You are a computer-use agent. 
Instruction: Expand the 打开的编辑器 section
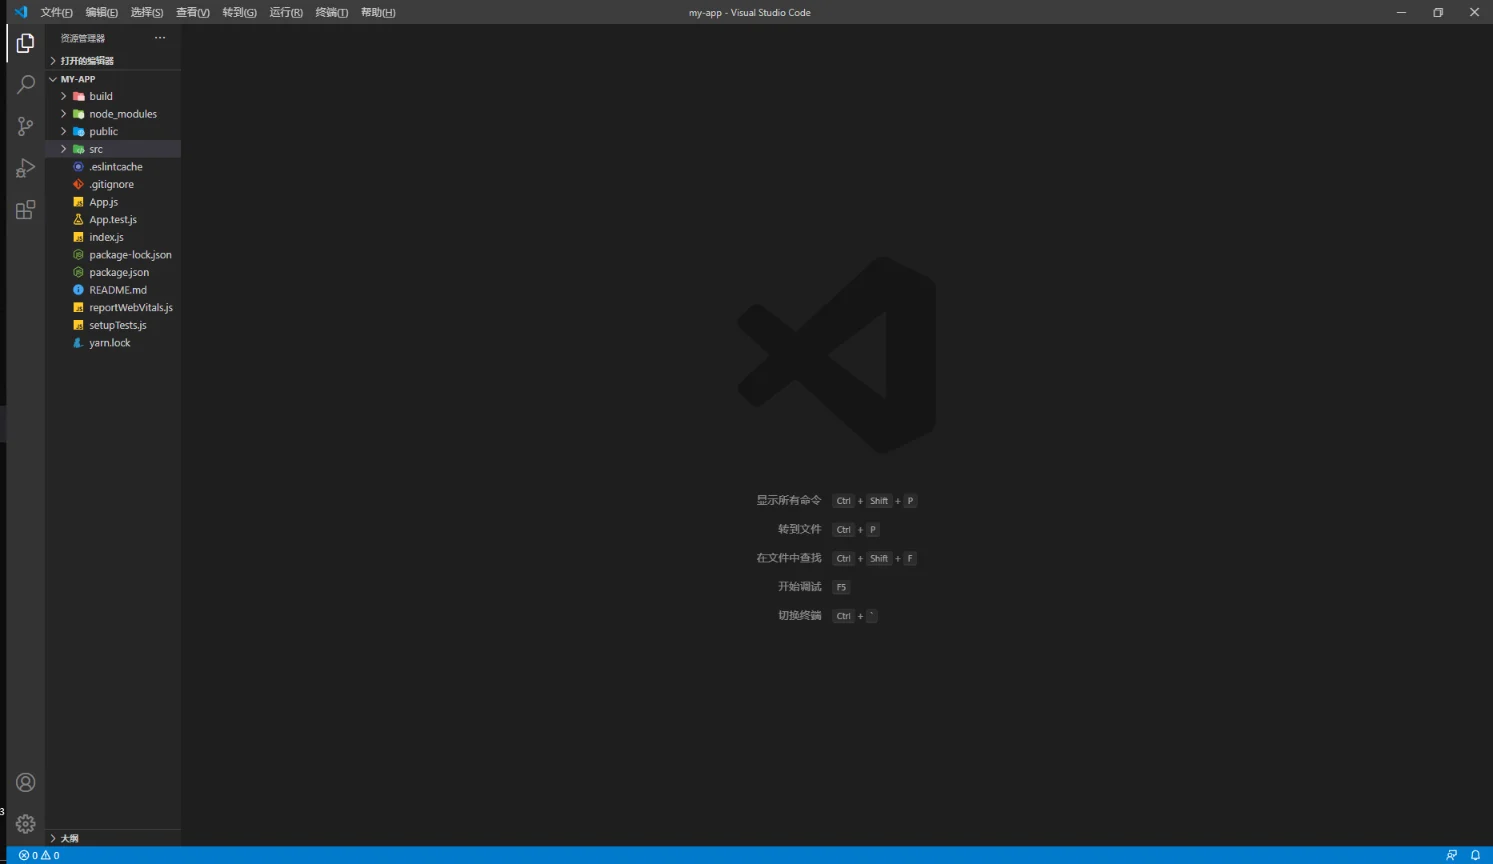click(53, 61)
